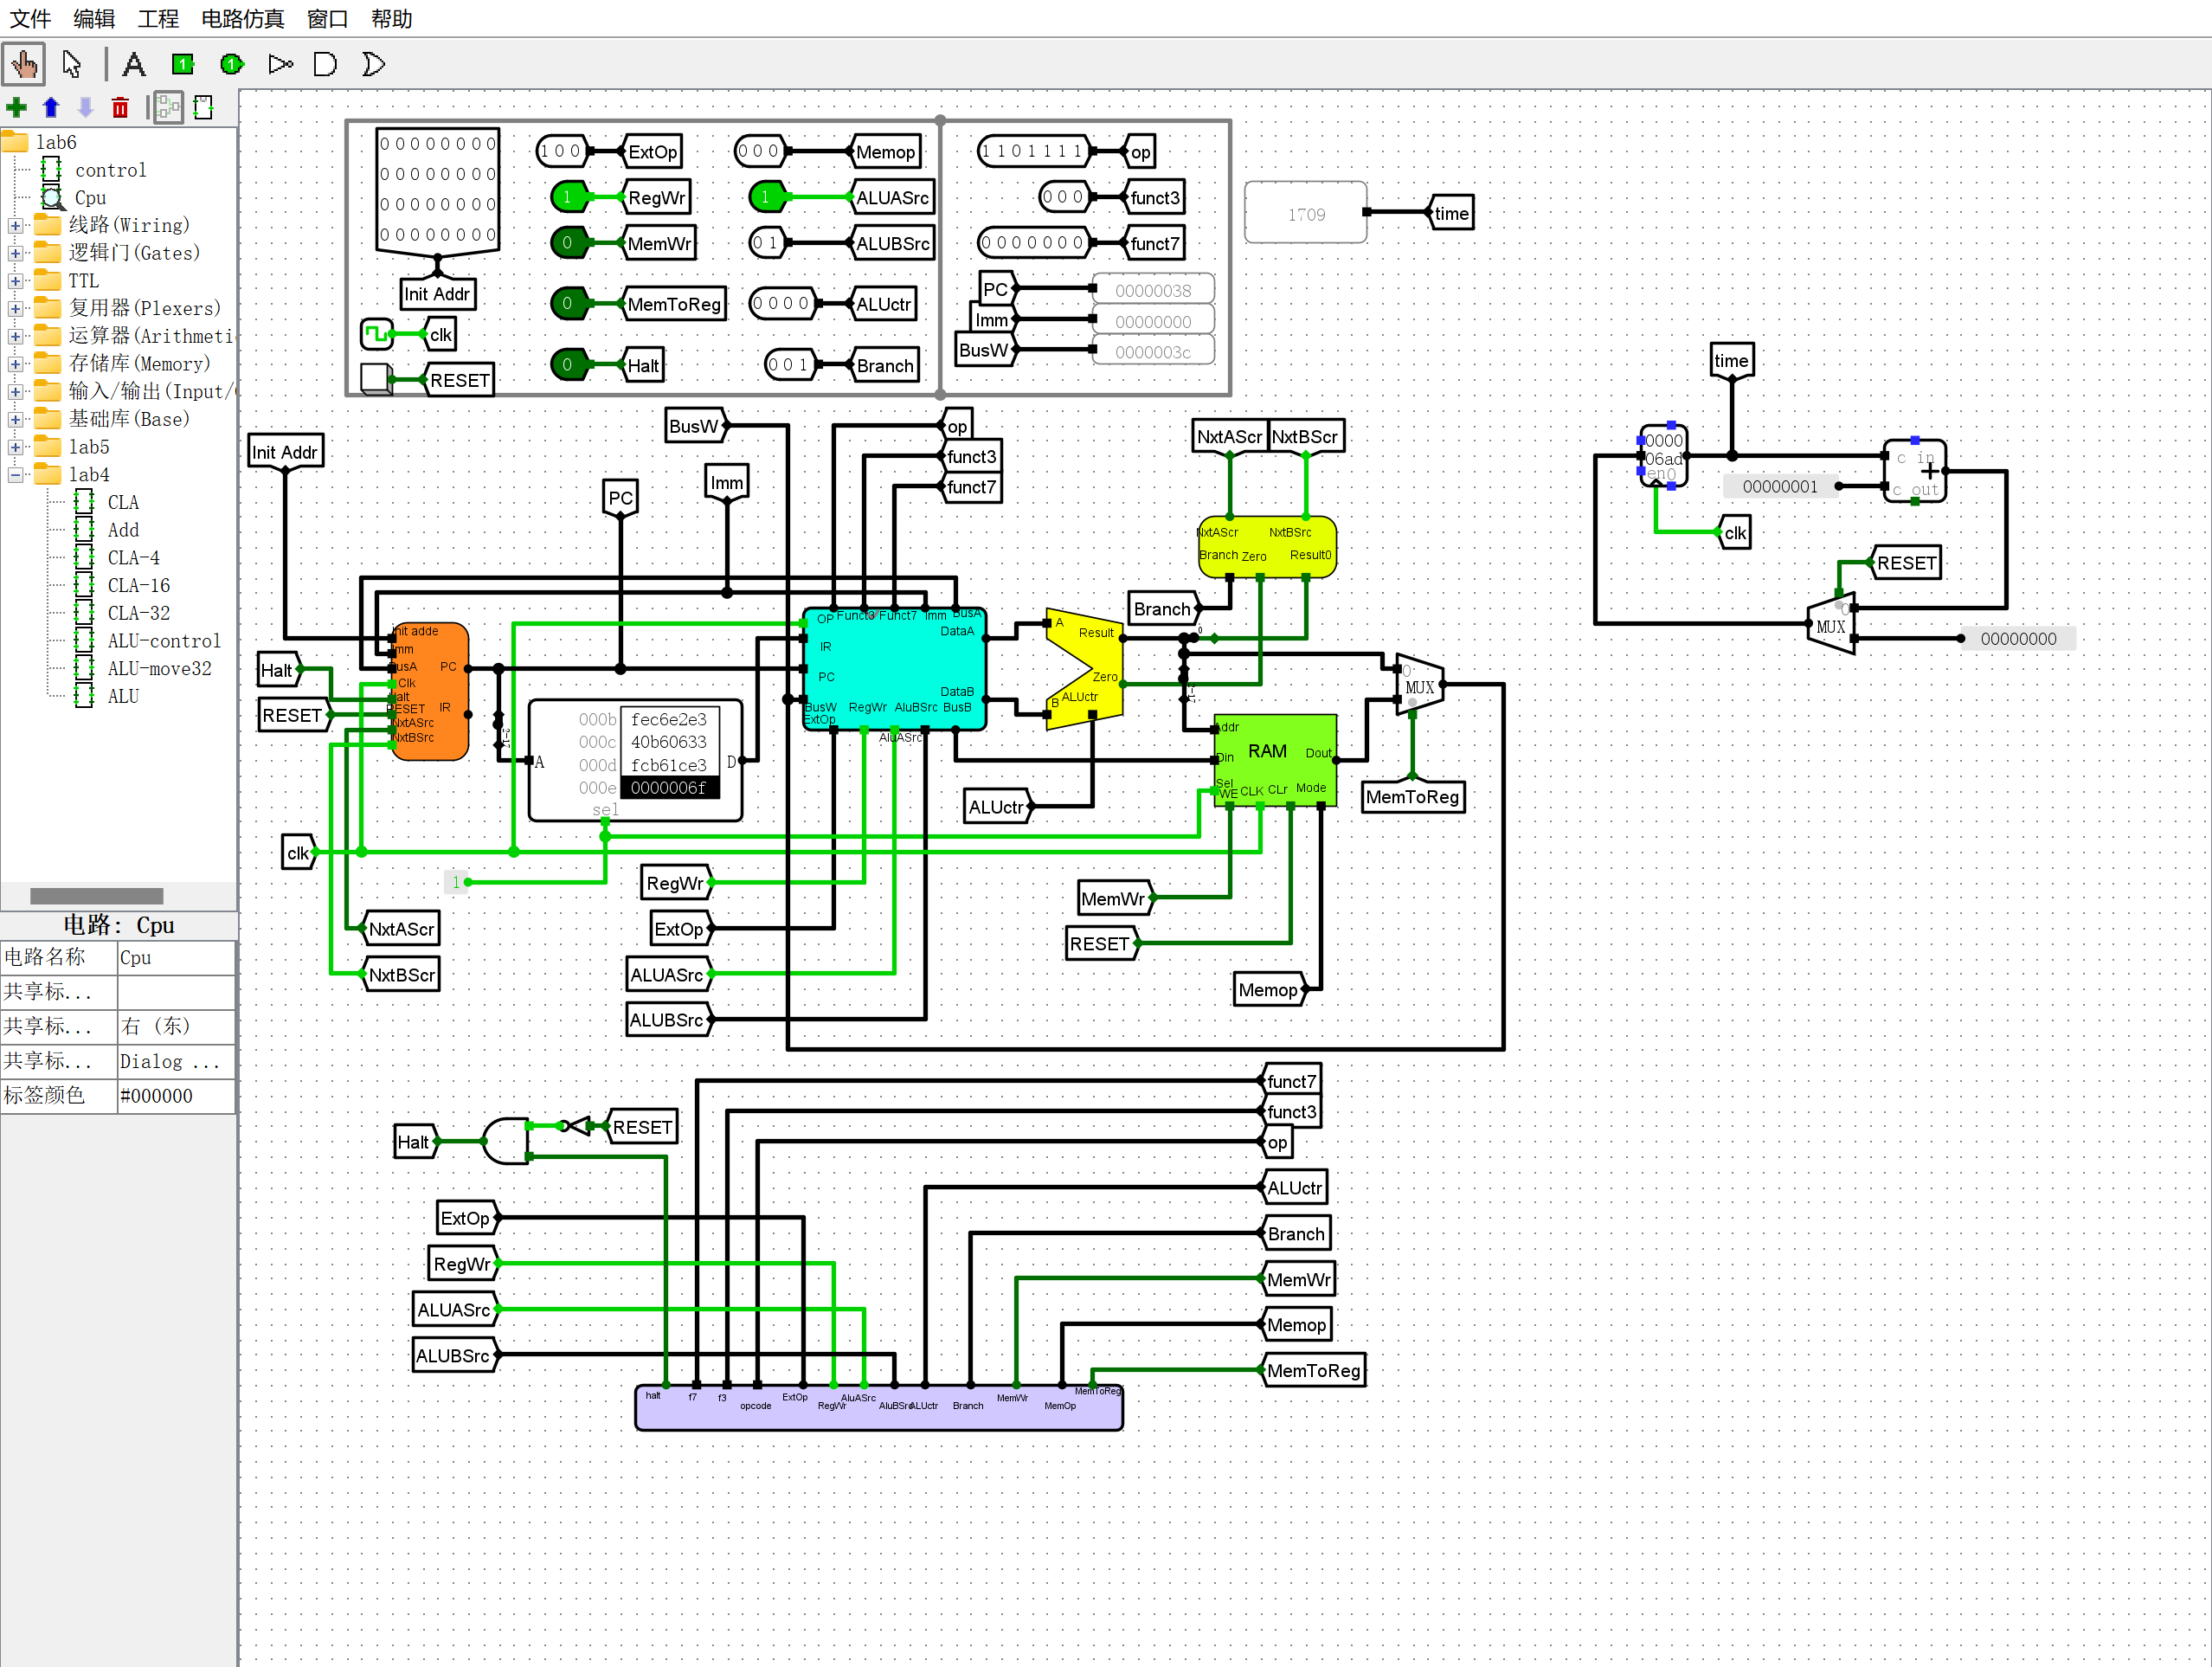Toggle the RegWr pin value
Screen dimensions: 2212x1667
pyautogui.click(x=568, y=197)
